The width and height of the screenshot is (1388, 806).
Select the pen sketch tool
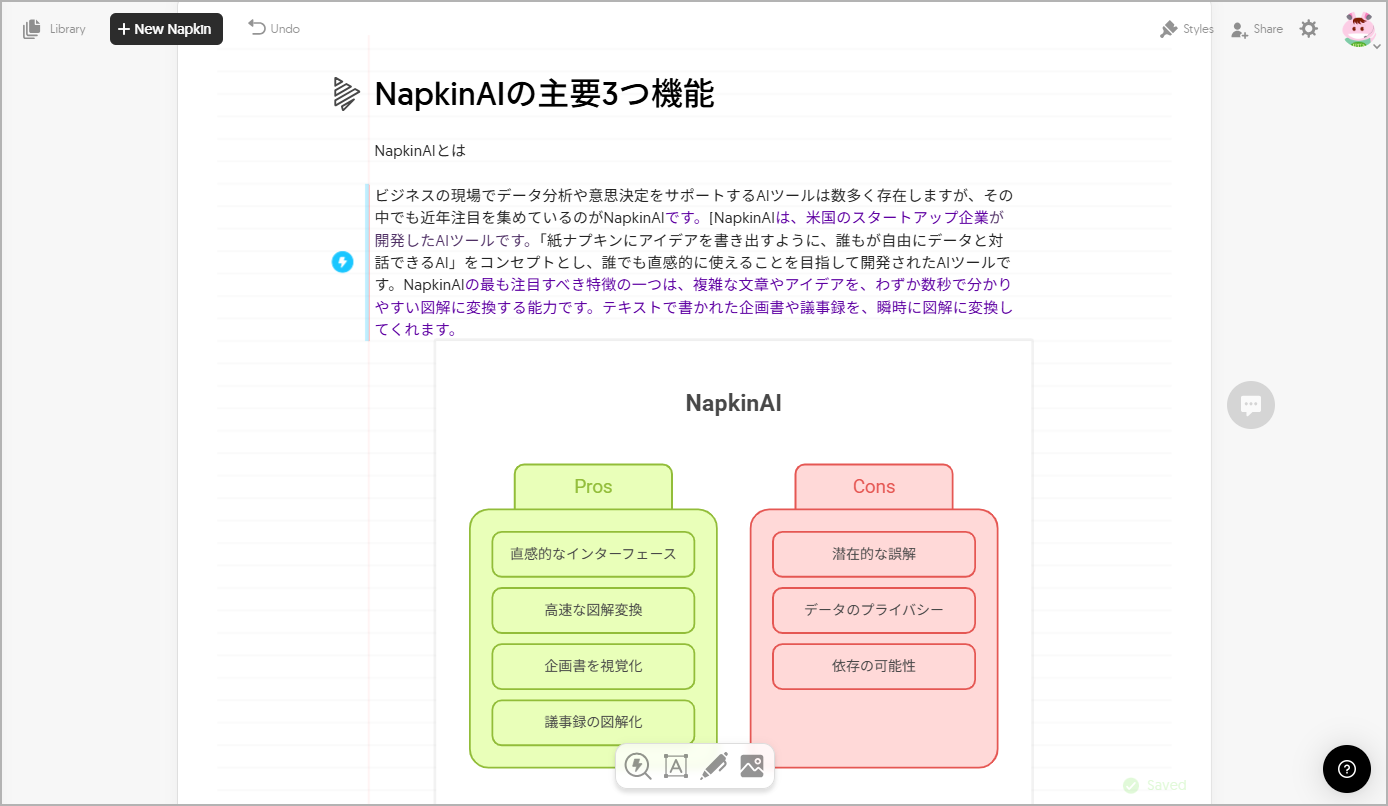coord(714,766)
